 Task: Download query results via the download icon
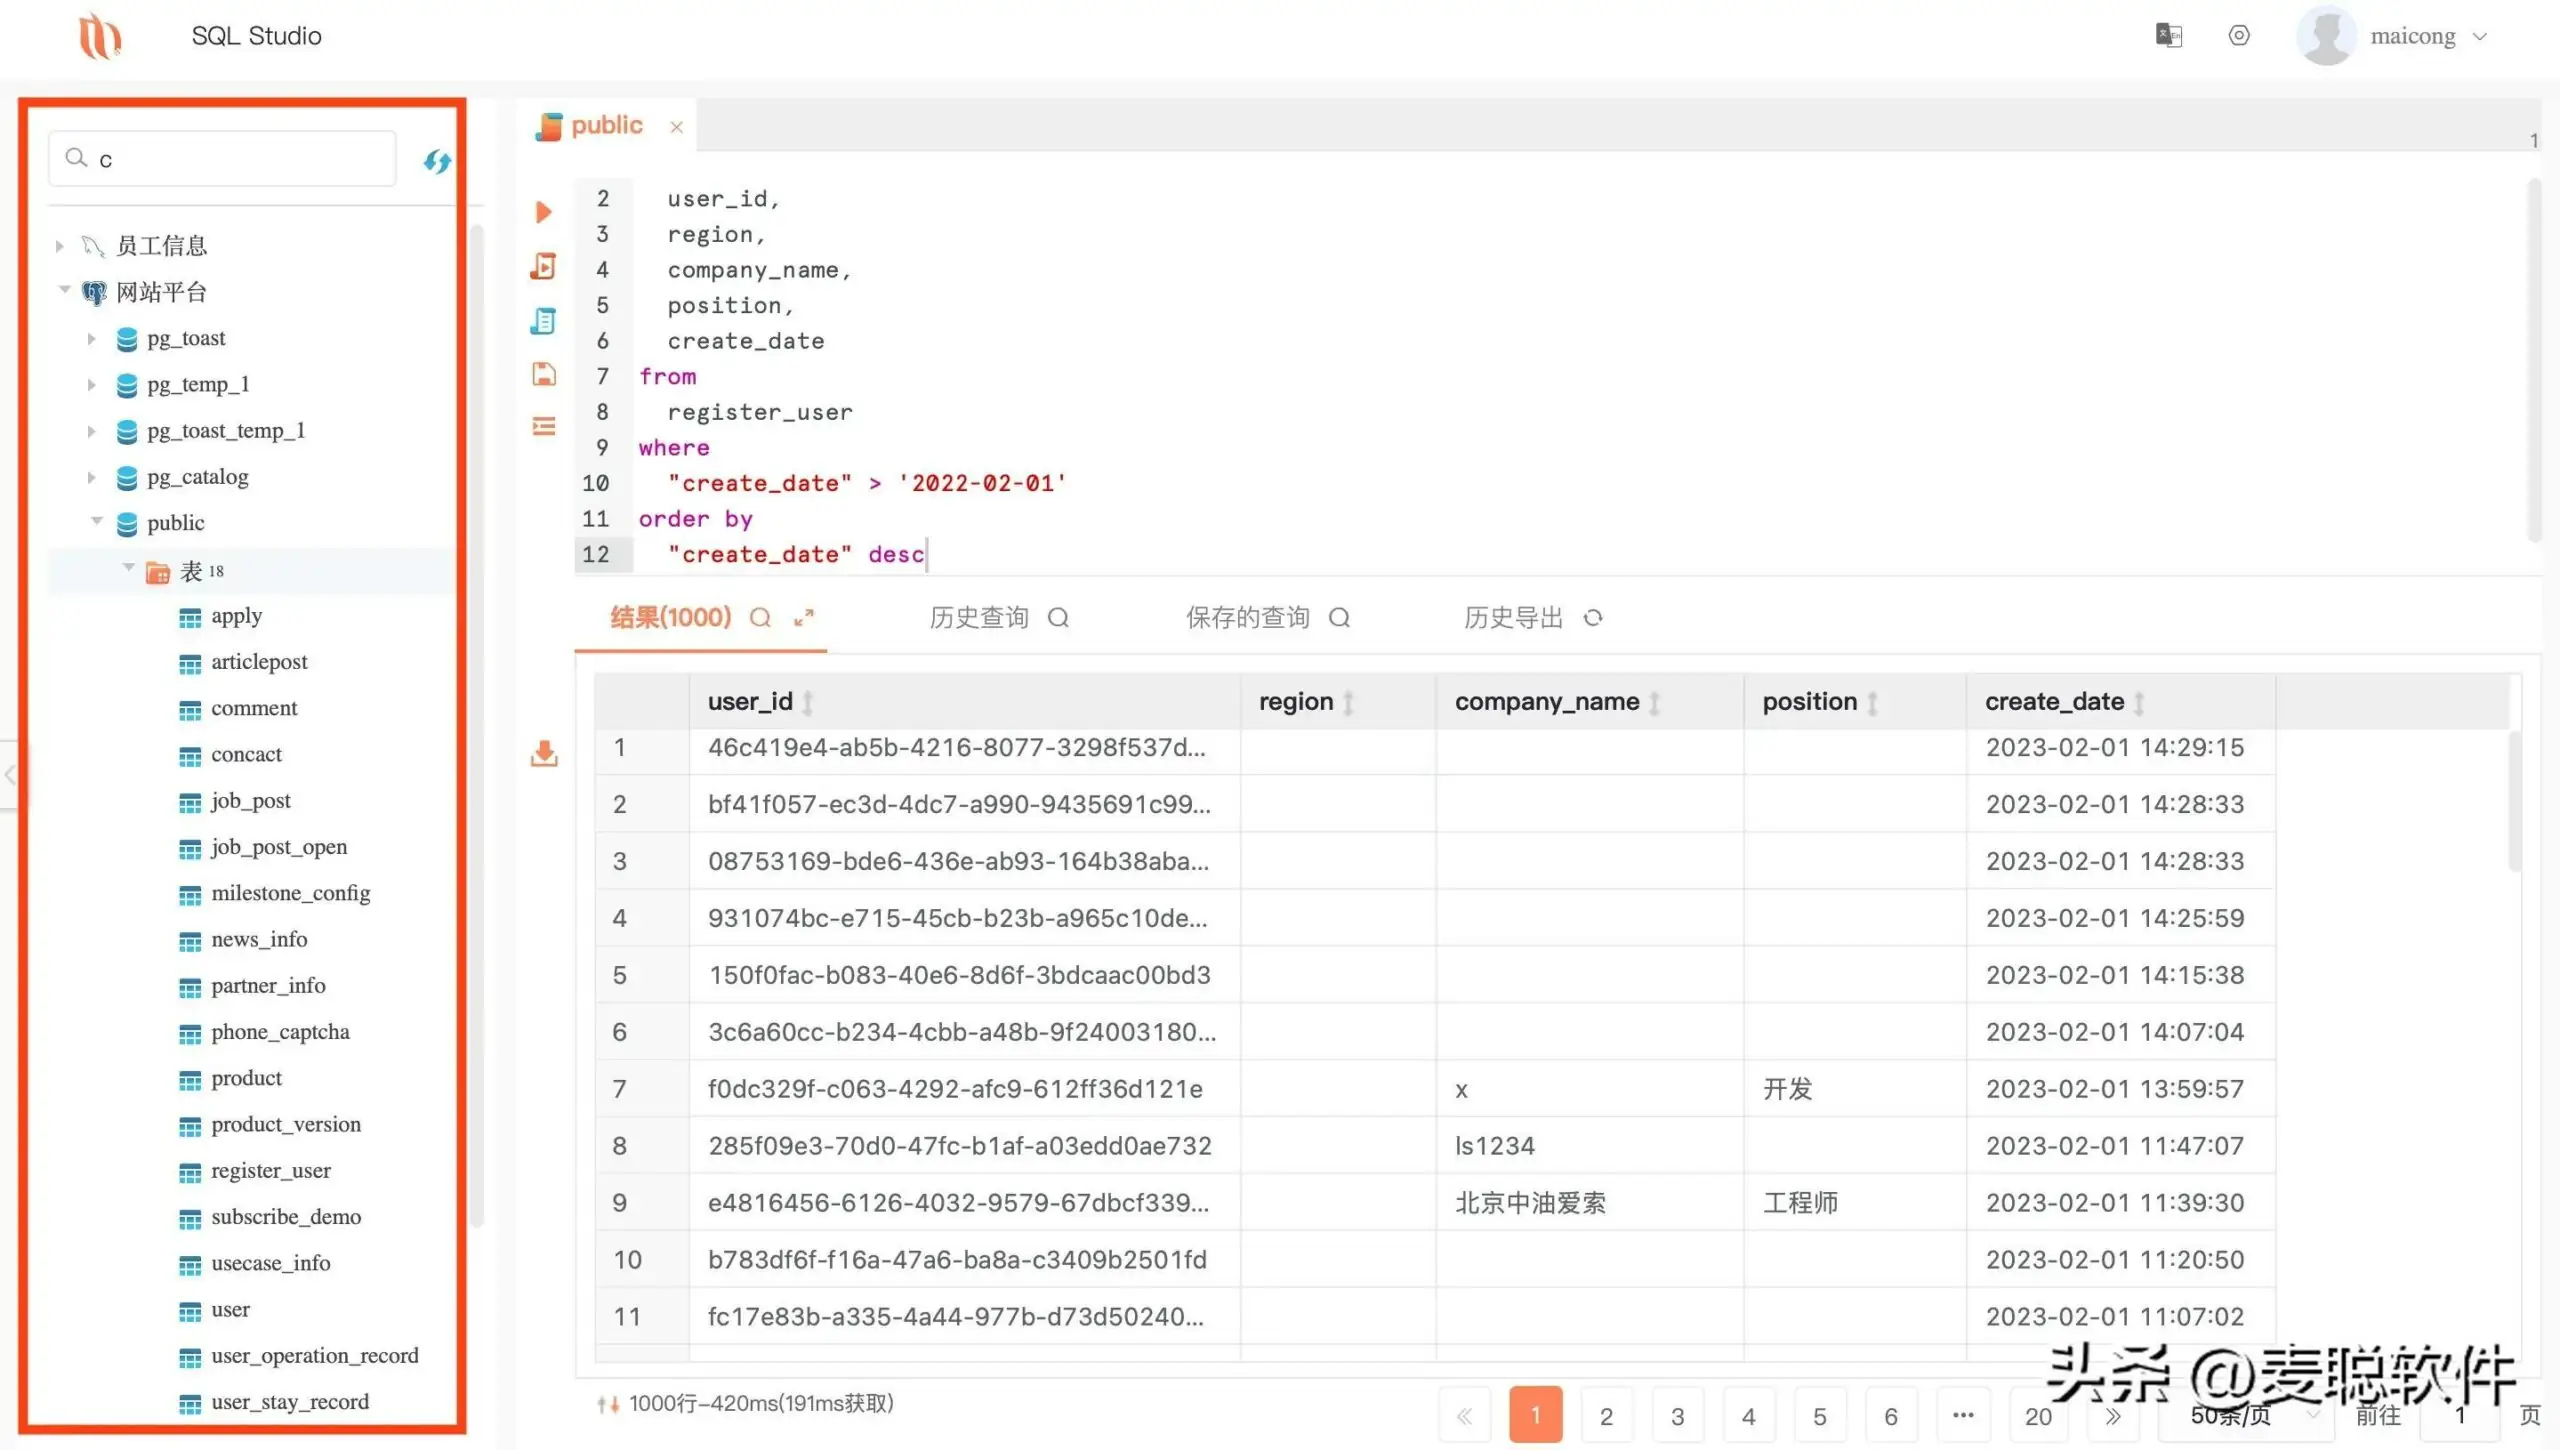pos(545,753)
